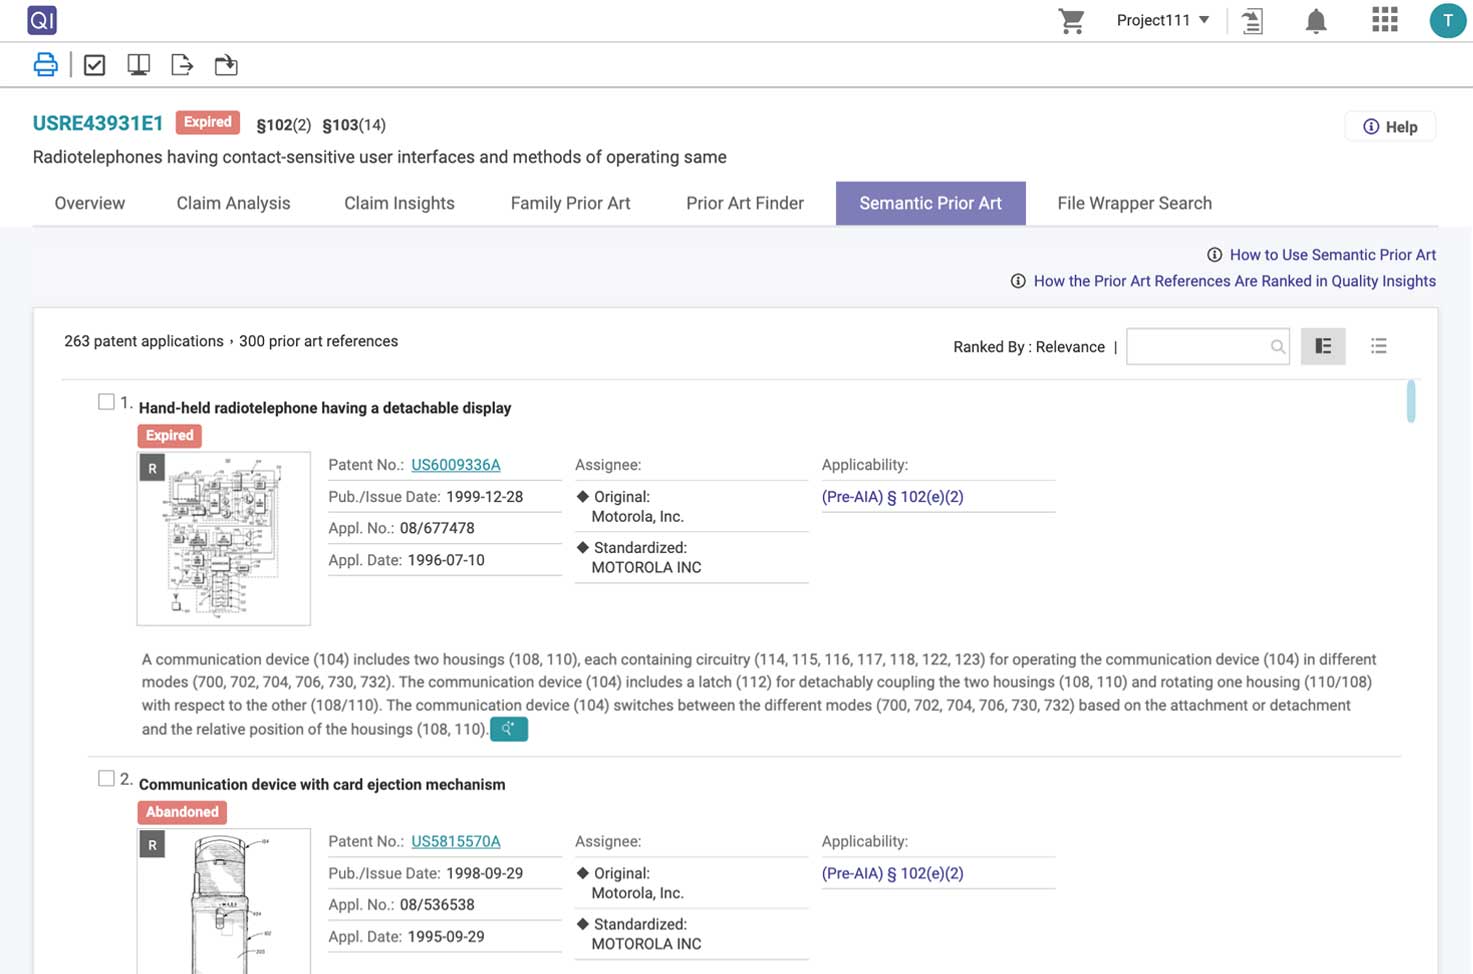
Task: Select checkbox for result 1
Action: coord(106,402)
